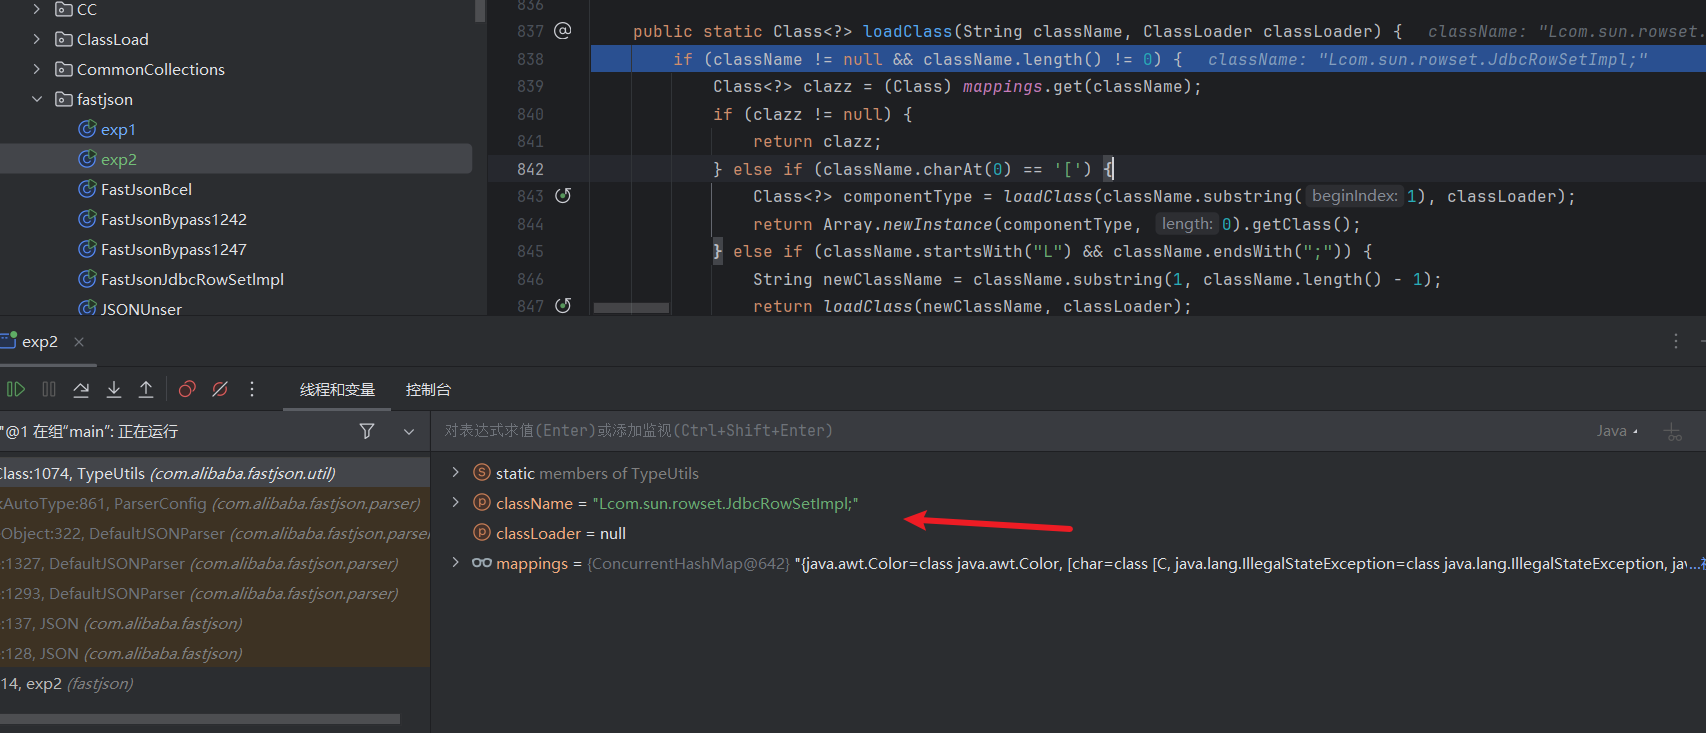The height and width of the screenshot is (733, 1706).
Task: Switch to the 控制台 tab
Action: 428,390
